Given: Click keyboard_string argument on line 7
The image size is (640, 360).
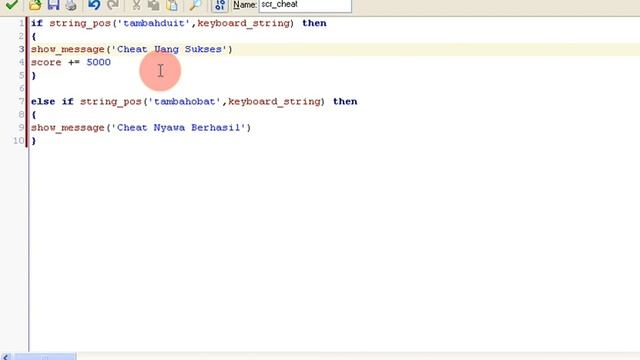Looking at the screenshot, I should tap(274, 102).
